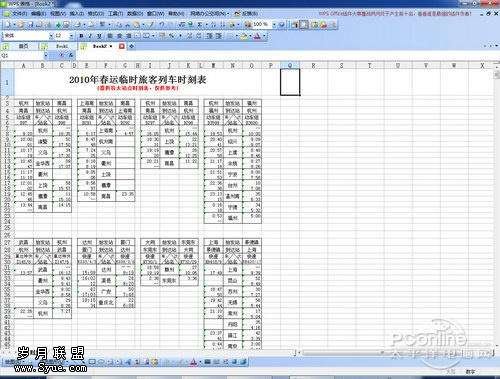Center align the cell text

119,36
